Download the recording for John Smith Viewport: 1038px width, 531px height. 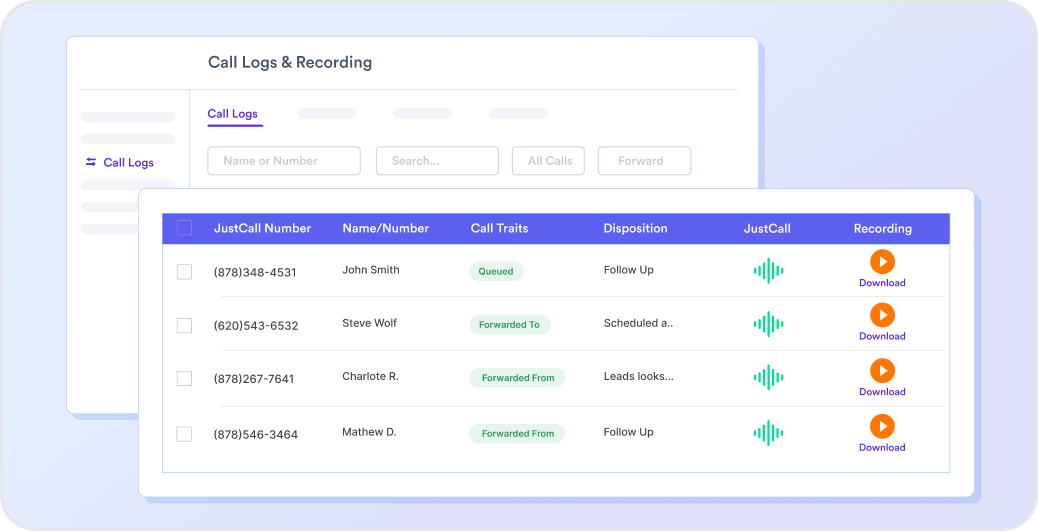pyautogui.click(x=881, y=283)
